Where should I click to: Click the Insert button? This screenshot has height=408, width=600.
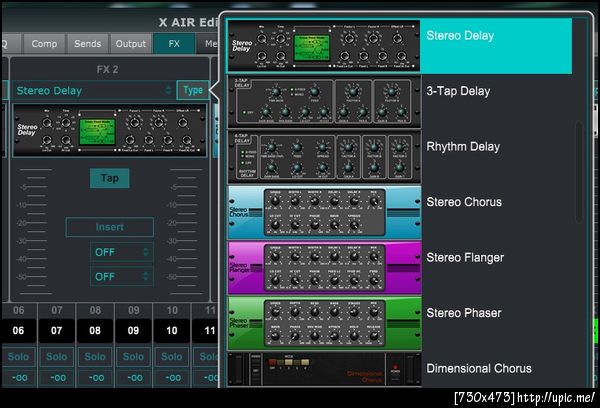[x=109, y=227]
